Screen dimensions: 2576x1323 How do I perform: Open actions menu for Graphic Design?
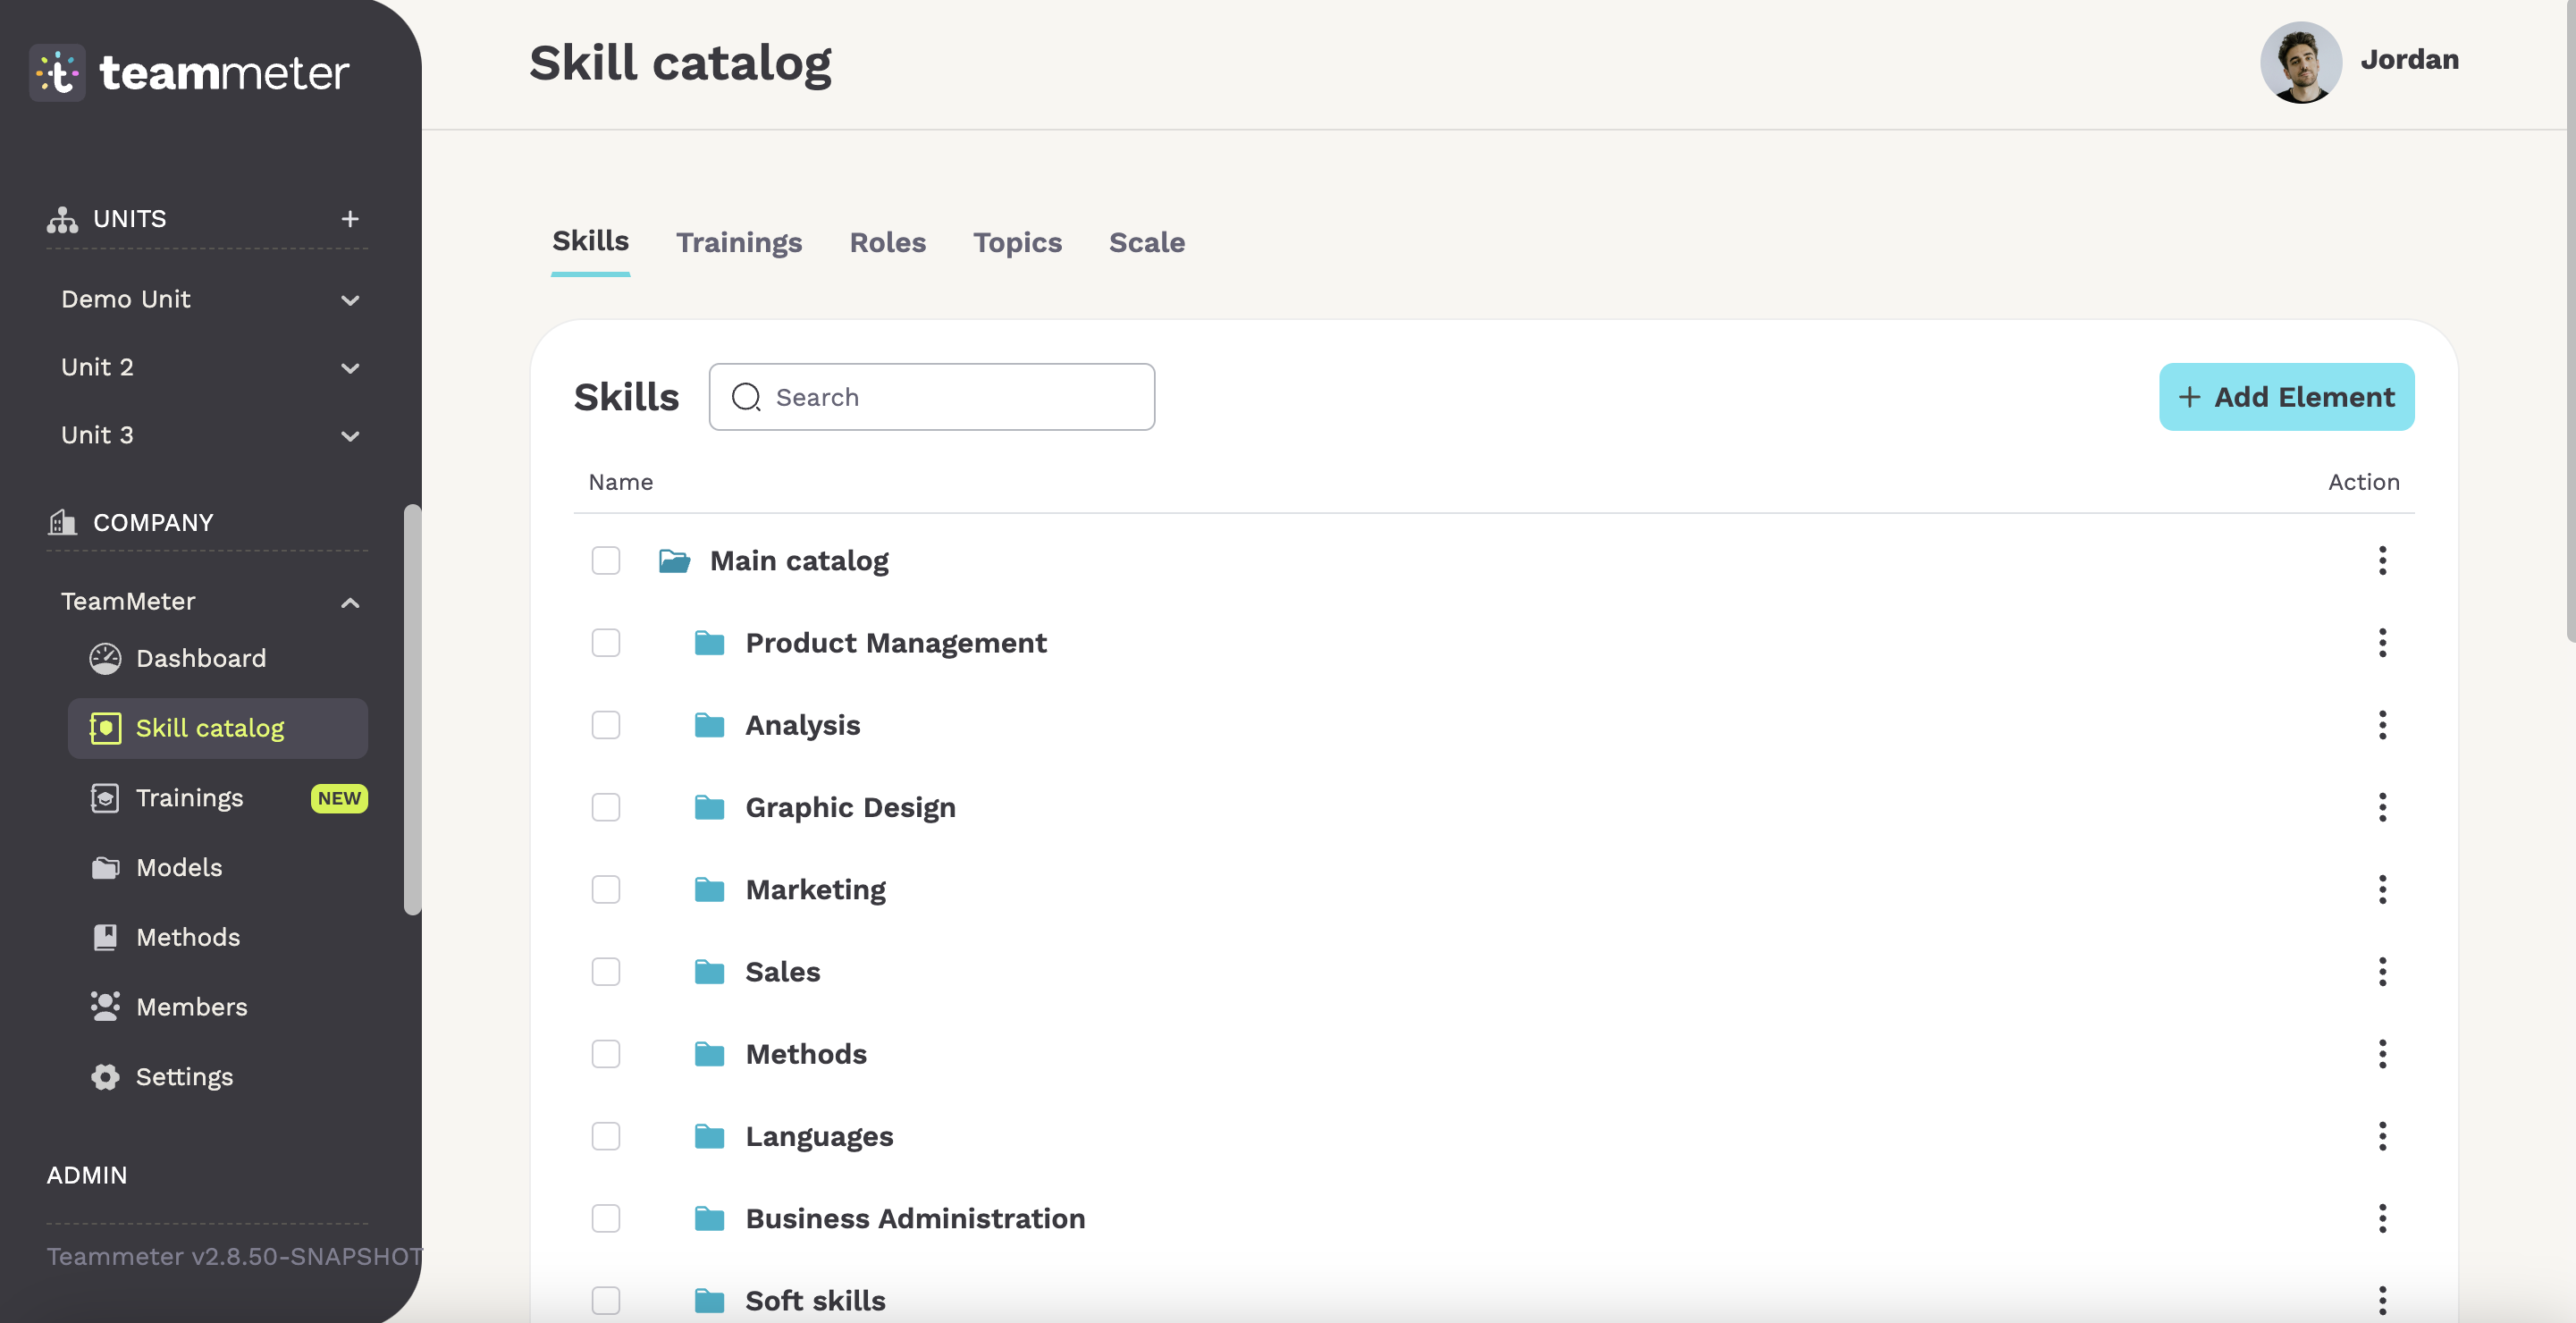click(2382, 807)
